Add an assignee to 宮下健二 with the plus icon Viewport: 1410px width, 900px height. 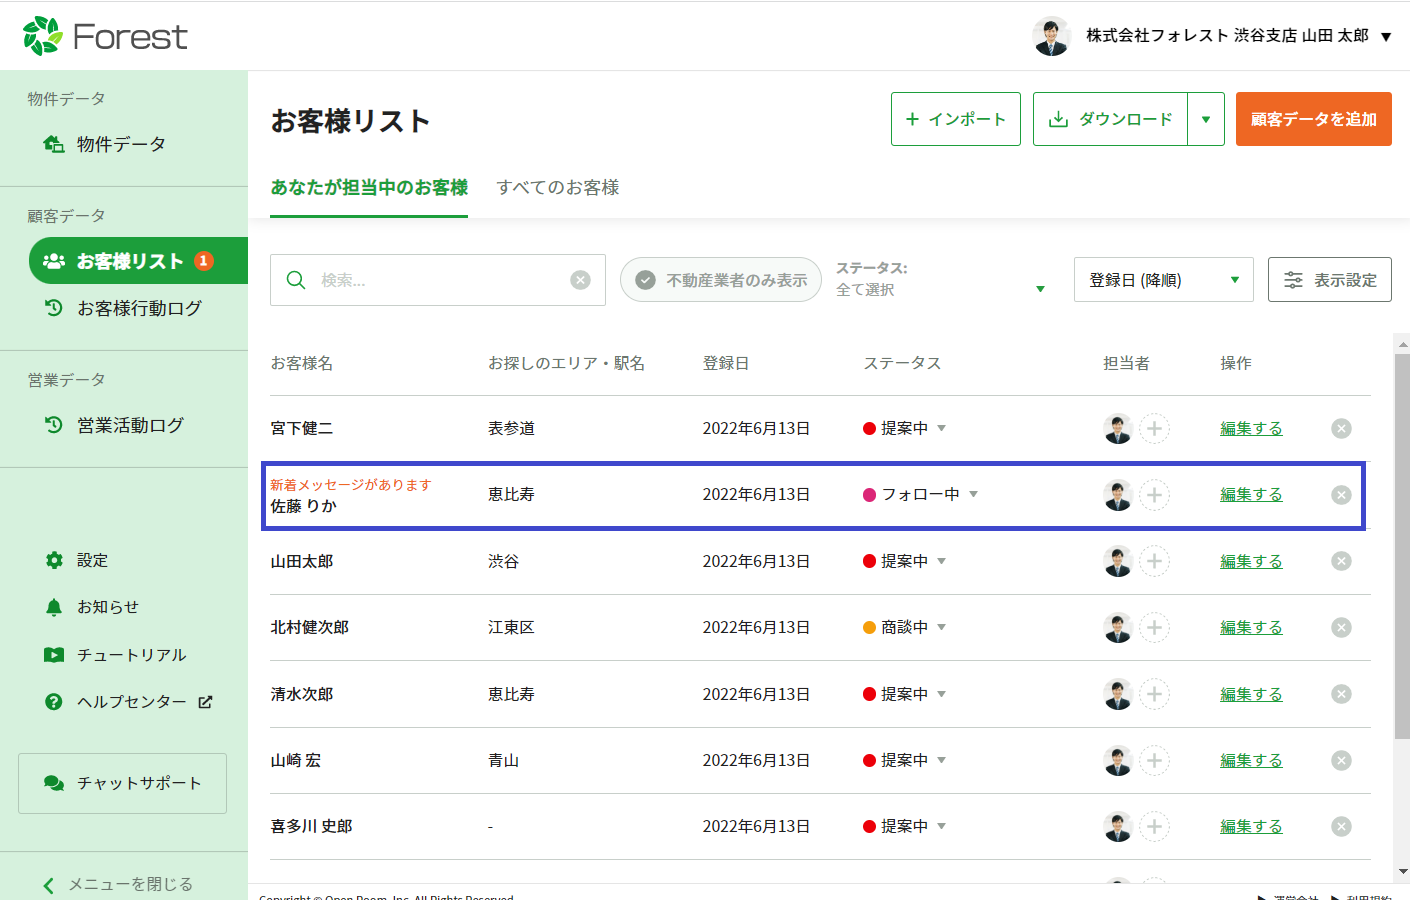point(1154,429)
